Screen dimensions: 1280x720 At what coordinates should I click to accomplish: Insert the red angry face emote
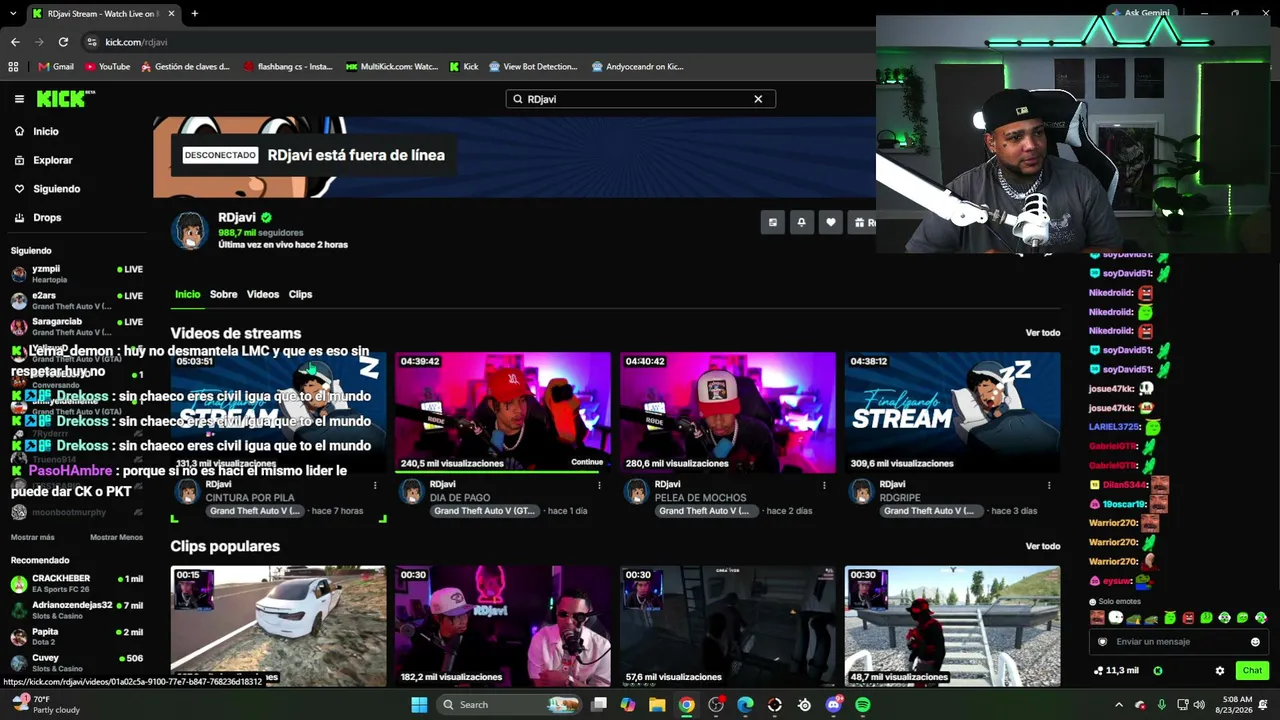pos(1188,618)
